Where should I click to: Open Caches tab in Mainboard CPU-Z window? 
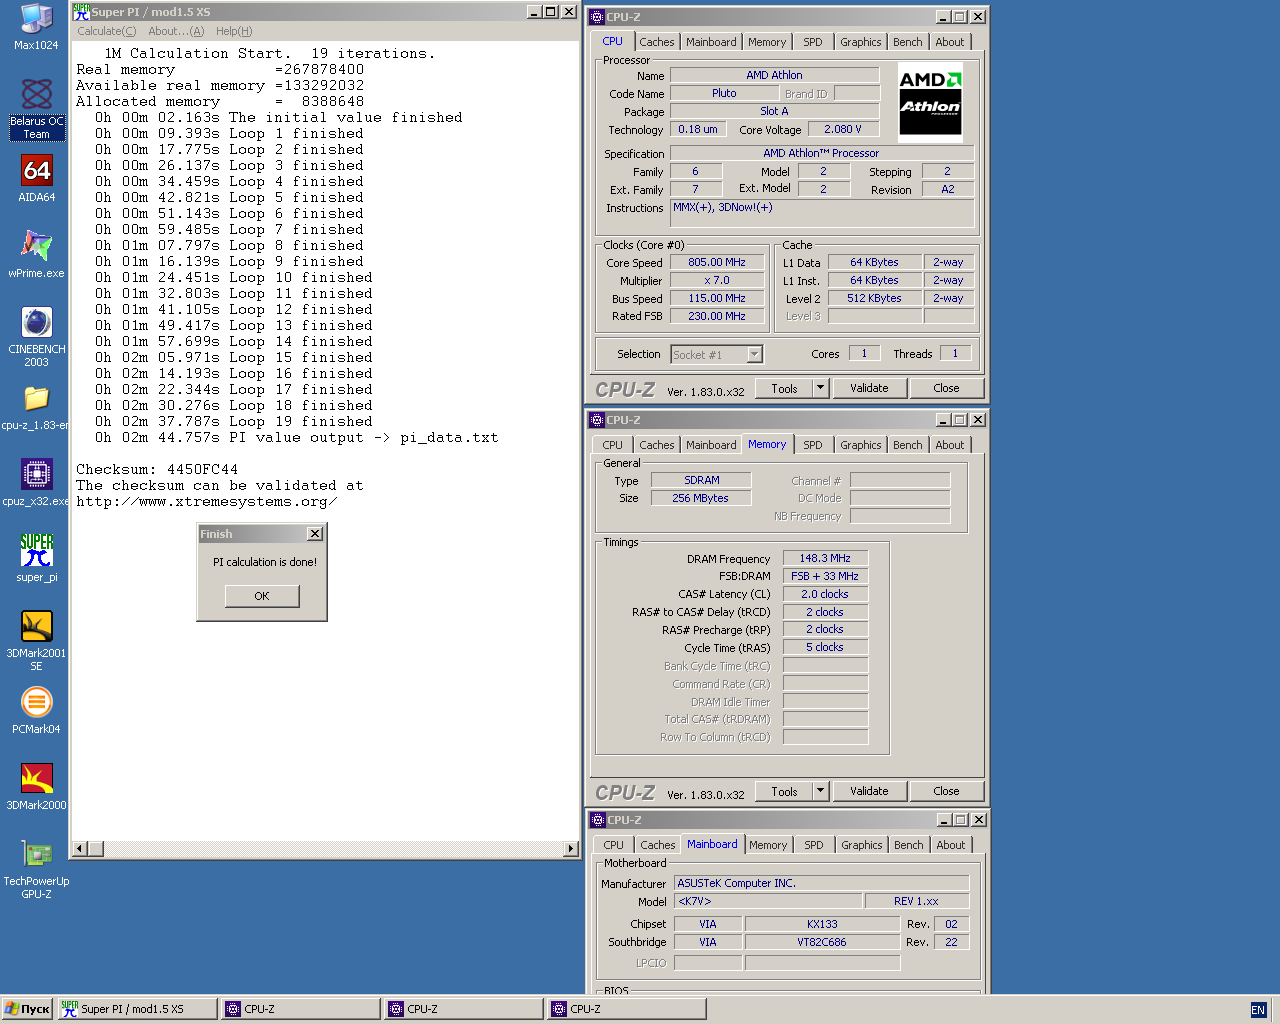(x=657, y=845)
